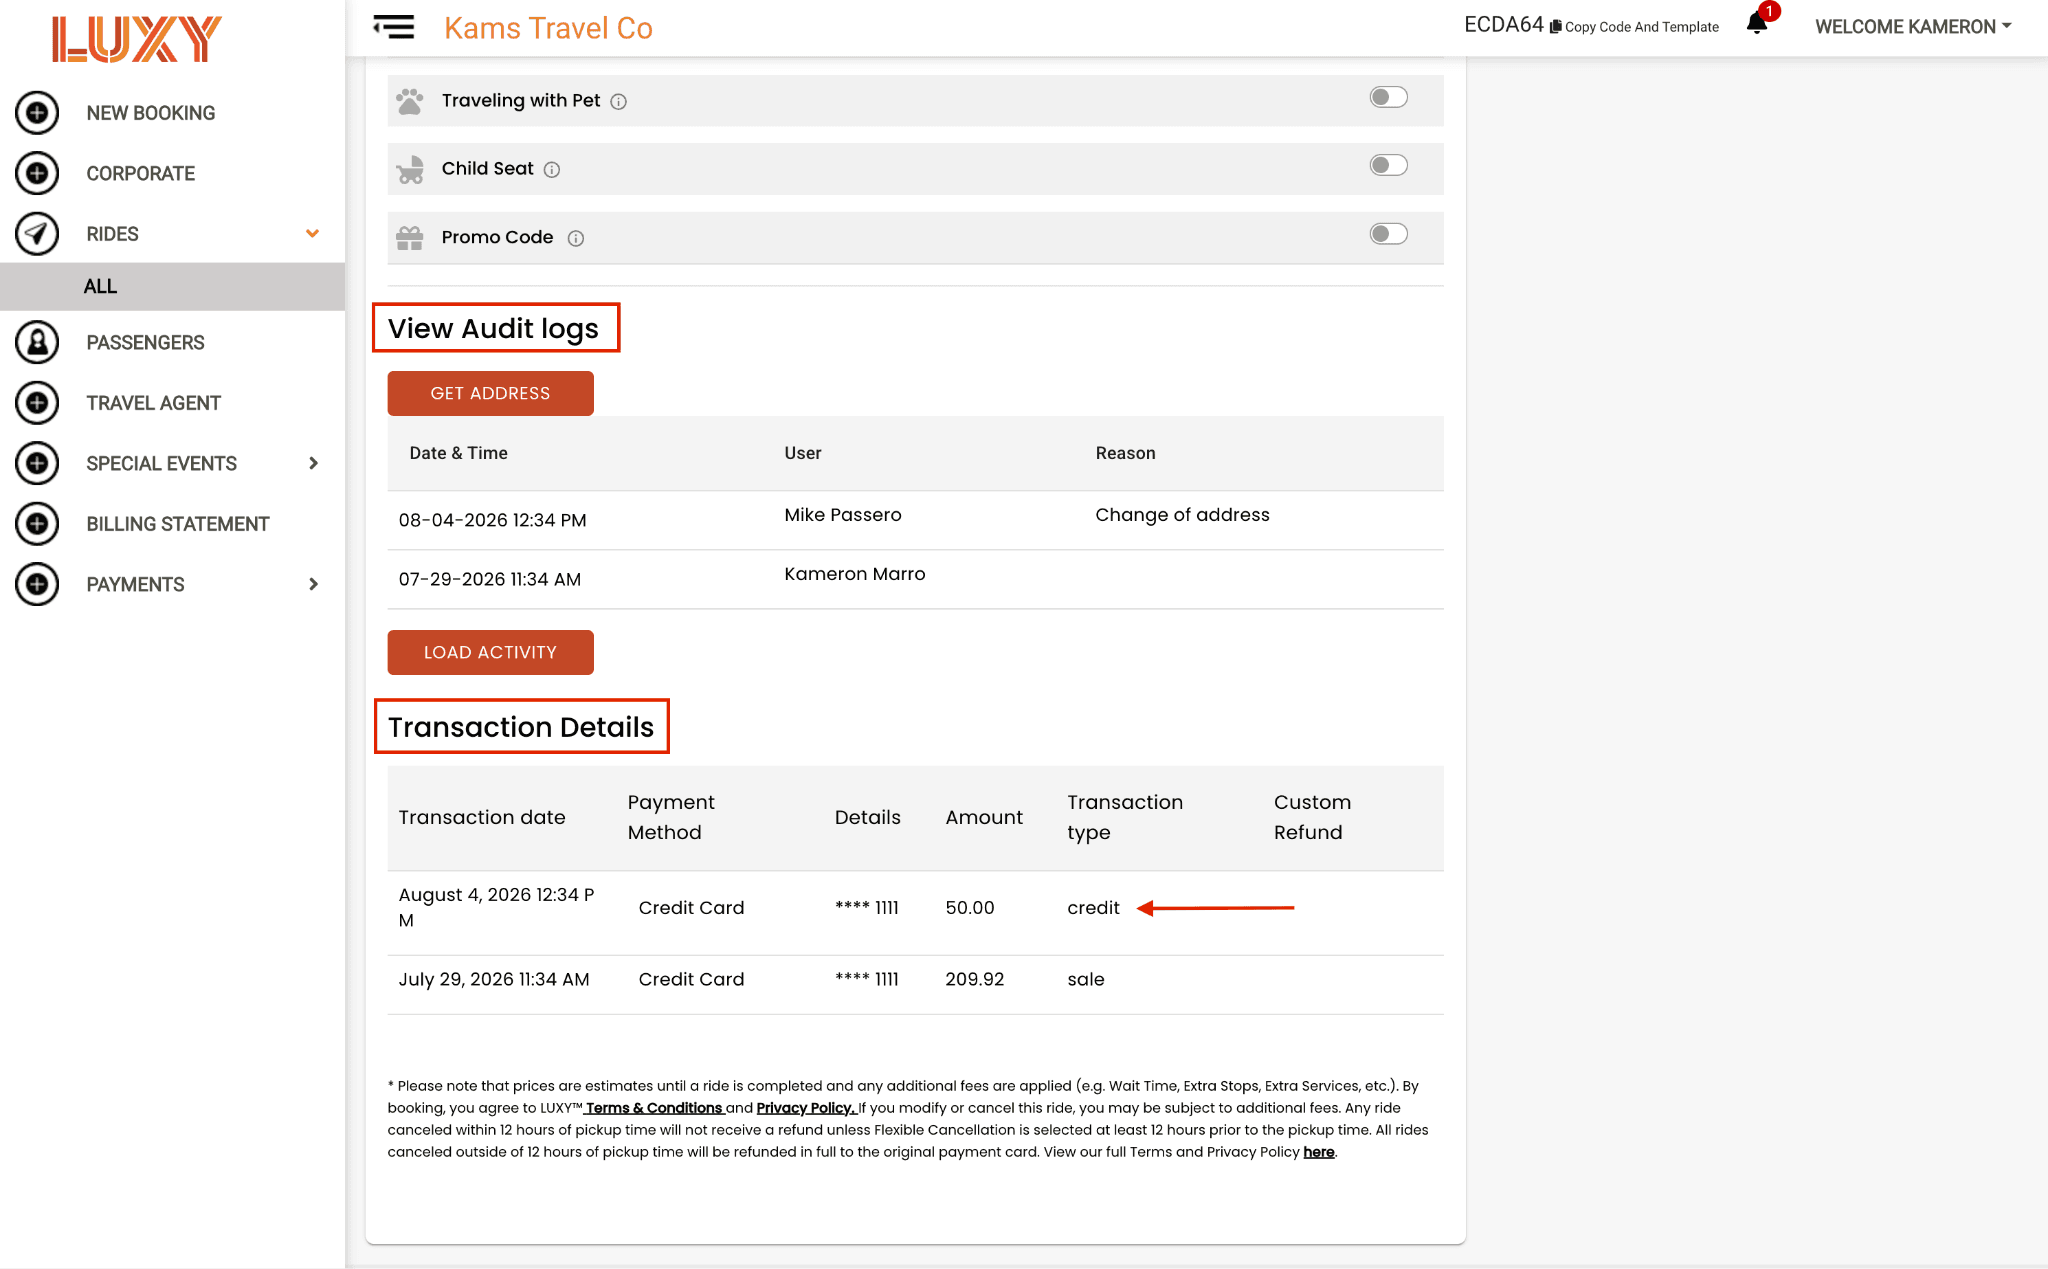
Task: Open the Terms & Conditions link
Action: pyautogui.click(x=654, y=1108)
